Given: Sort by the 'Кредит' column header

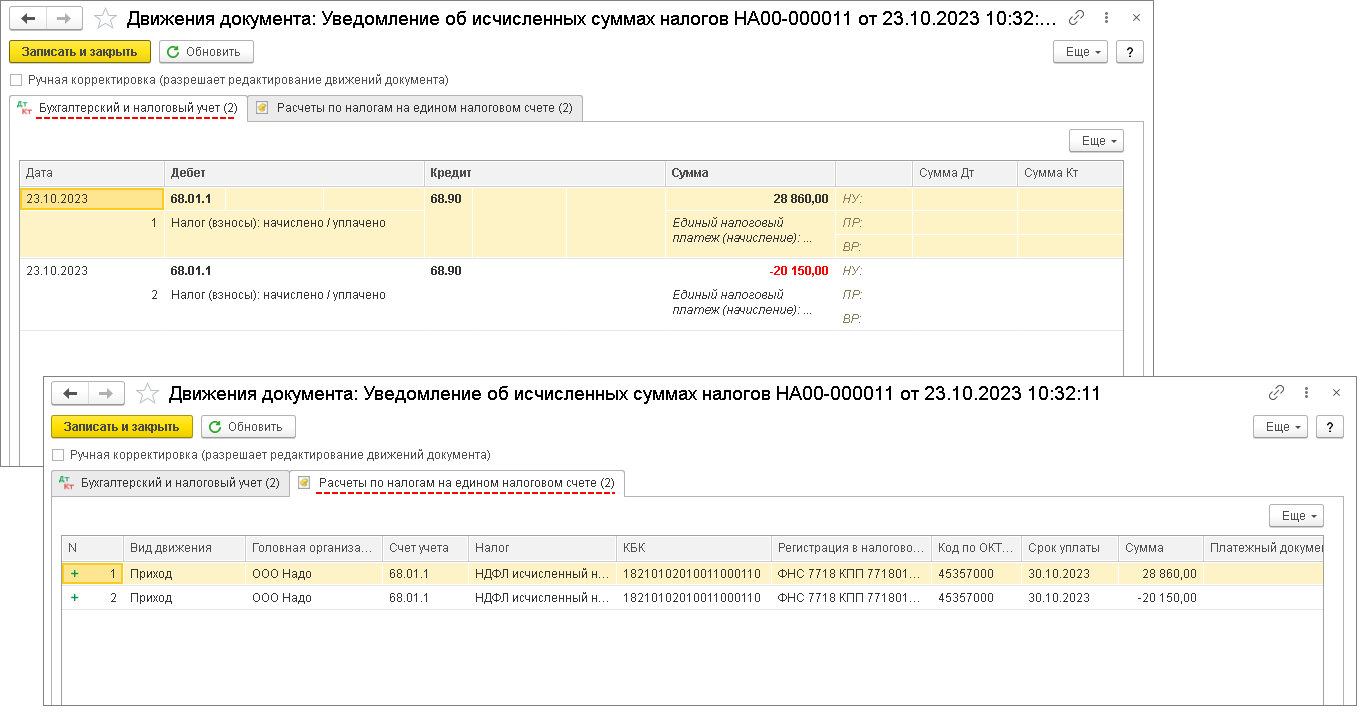Looking at the screenshot, I should point(545,173).
